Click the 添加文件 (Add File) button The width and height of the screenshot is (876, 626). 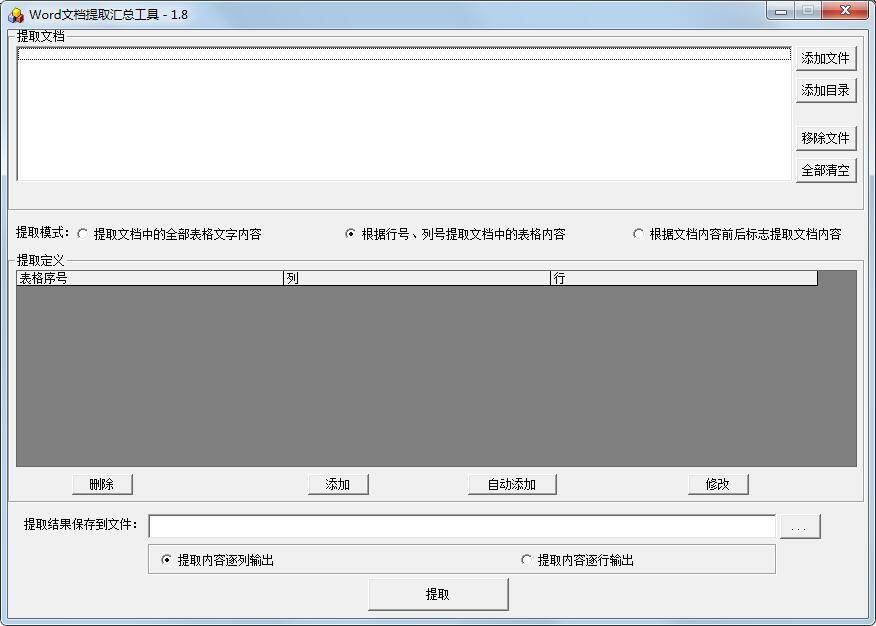(x=826, y=58)
